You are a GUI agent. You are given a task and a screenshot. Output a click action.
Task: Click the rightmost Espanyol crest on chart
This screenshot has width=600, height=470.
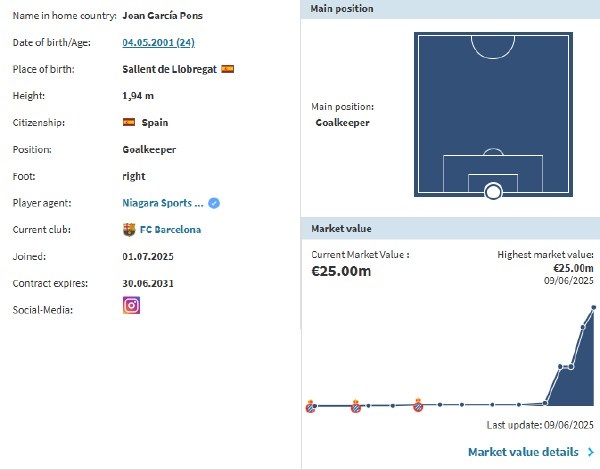click(418, 406)
